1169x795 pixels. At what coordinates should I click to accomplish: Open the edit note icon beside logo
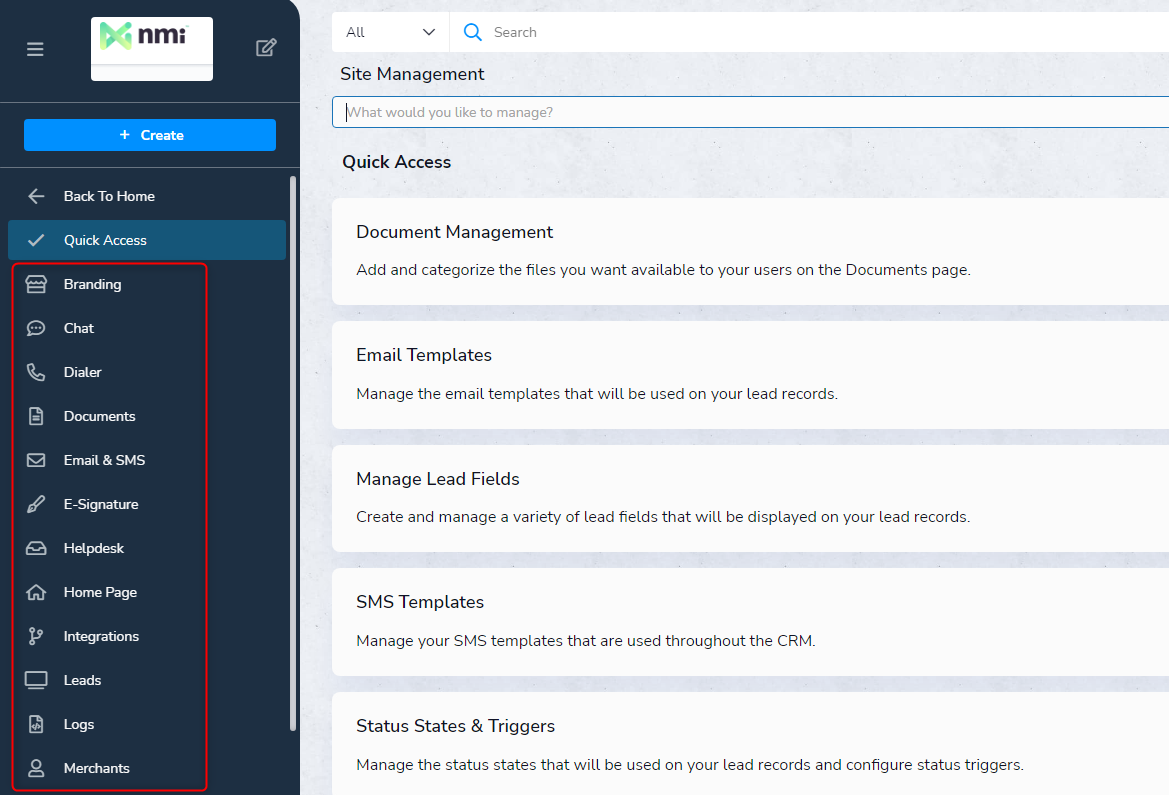tap(266, 48)
